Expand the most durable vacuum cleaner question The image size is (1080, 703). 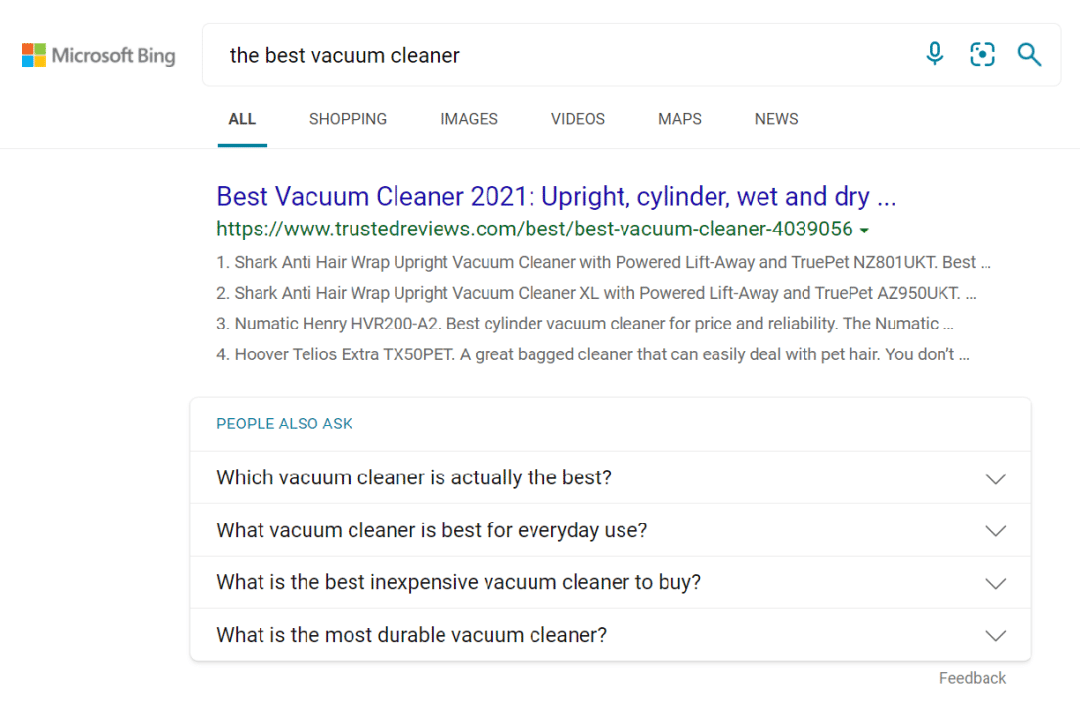point(610,635)
